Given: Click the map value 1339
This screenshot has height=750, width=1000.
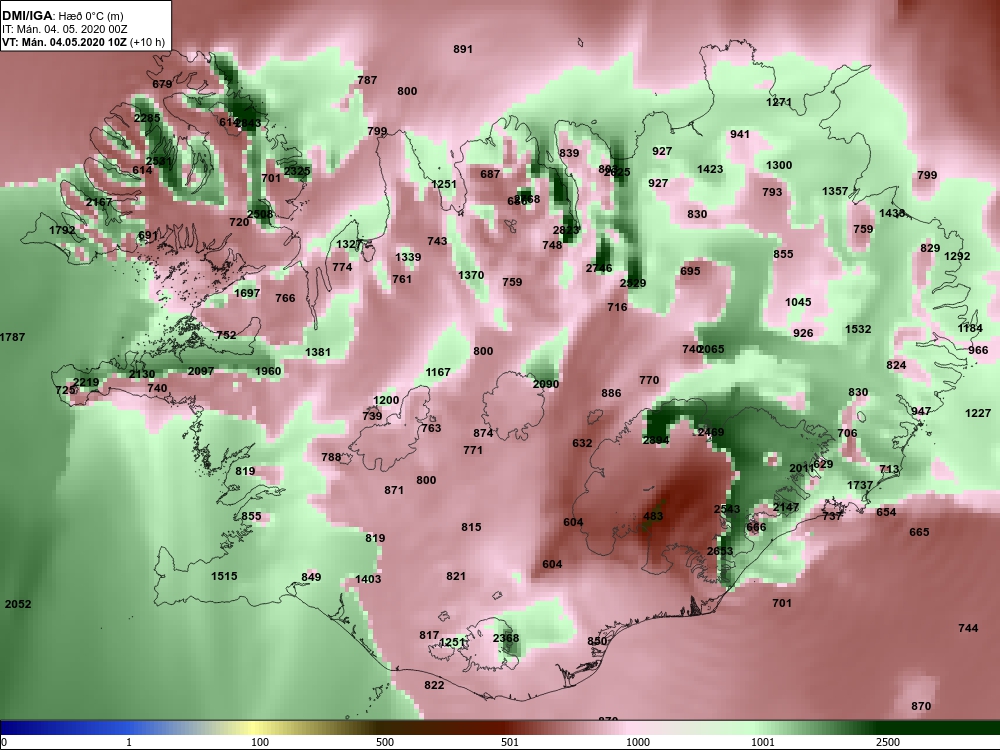Looking at the screenshot, I should click(x=408, y=256).
